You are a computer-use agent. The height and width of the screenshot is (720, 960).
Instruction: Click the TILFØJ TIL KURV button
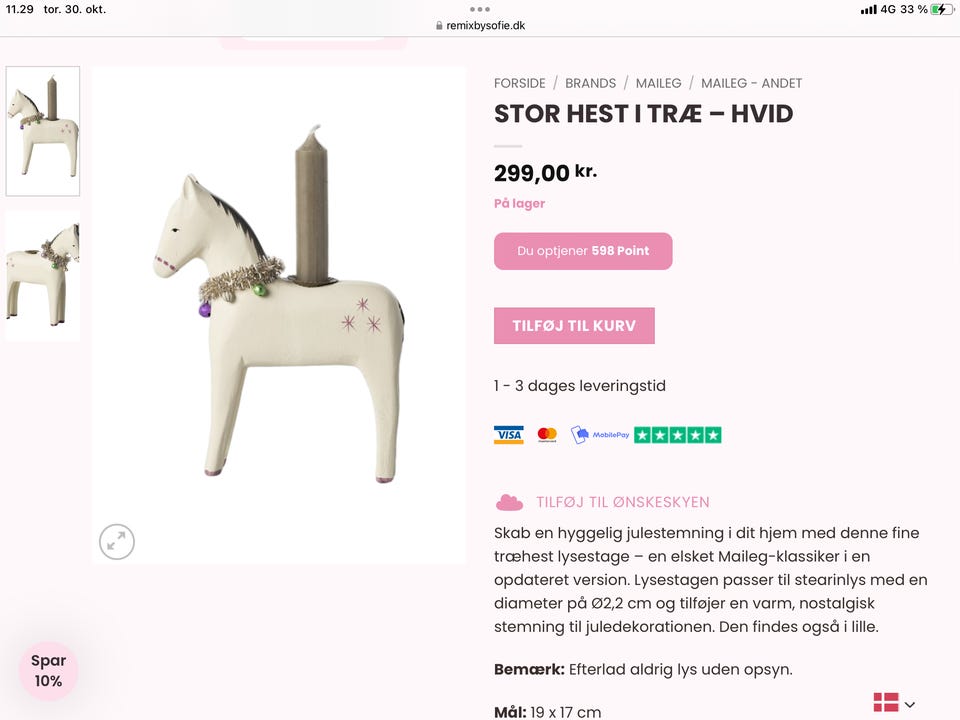tap(574, 326)
